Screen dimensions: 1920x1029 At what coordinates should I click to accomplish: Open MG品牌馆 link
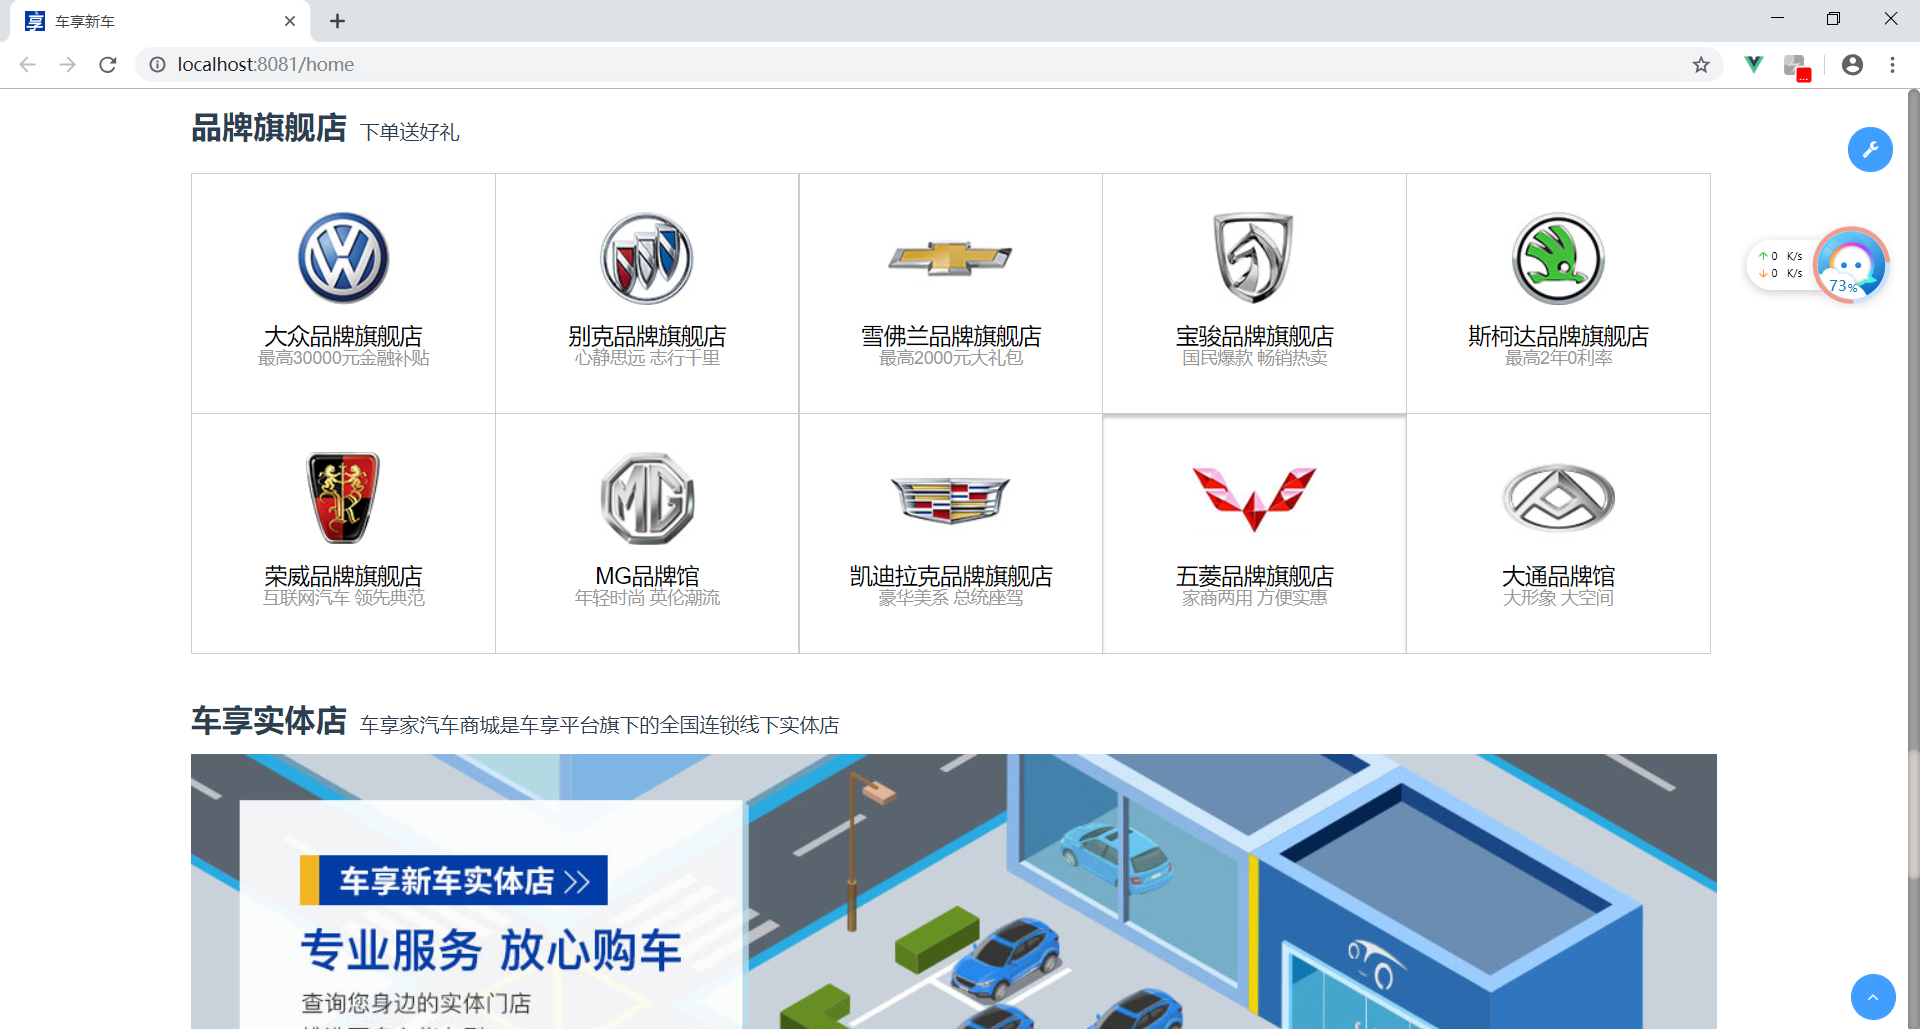pyautogui.click(x=647, y=576)
